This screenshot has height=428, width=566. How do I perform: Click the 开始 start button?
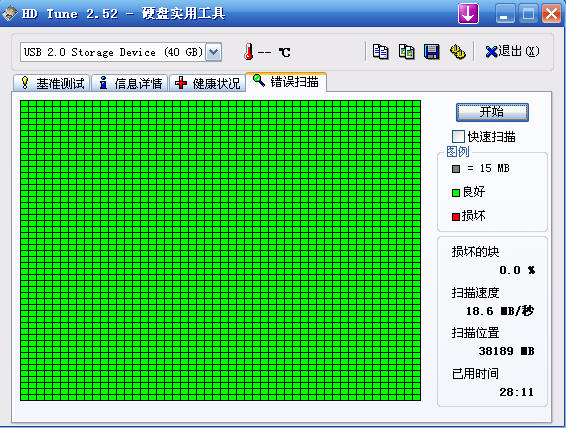[x=492, y=112]
